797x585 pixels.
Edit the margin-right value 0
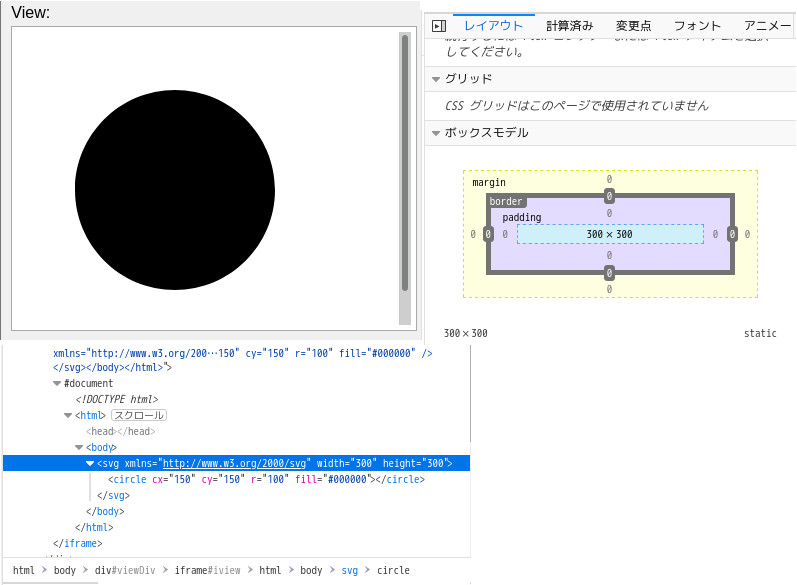(x=748, y=234)
